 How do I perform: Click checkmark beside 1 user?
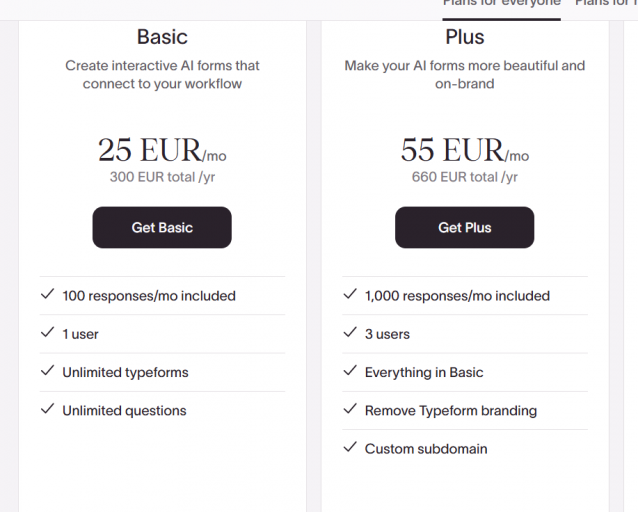tap(47, 333)
